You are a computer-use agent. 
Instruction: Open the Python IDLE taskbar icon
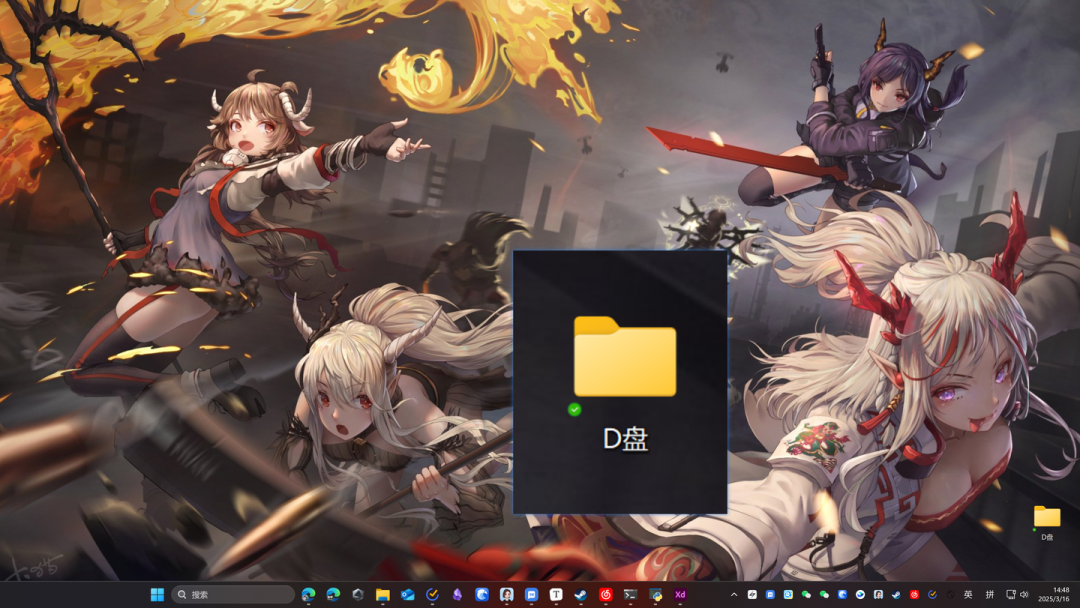pyautogui.click(x=655, y=594)
